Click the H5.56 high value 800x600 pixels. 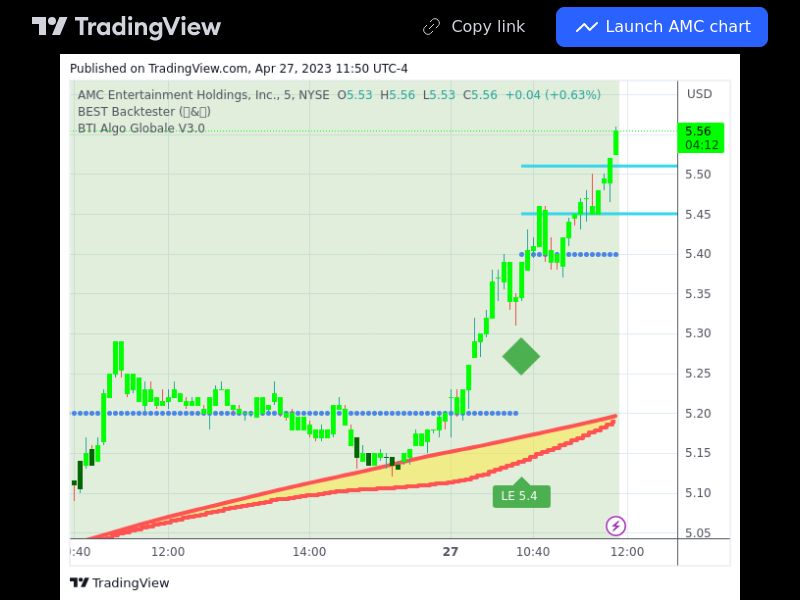pos(397,94)
